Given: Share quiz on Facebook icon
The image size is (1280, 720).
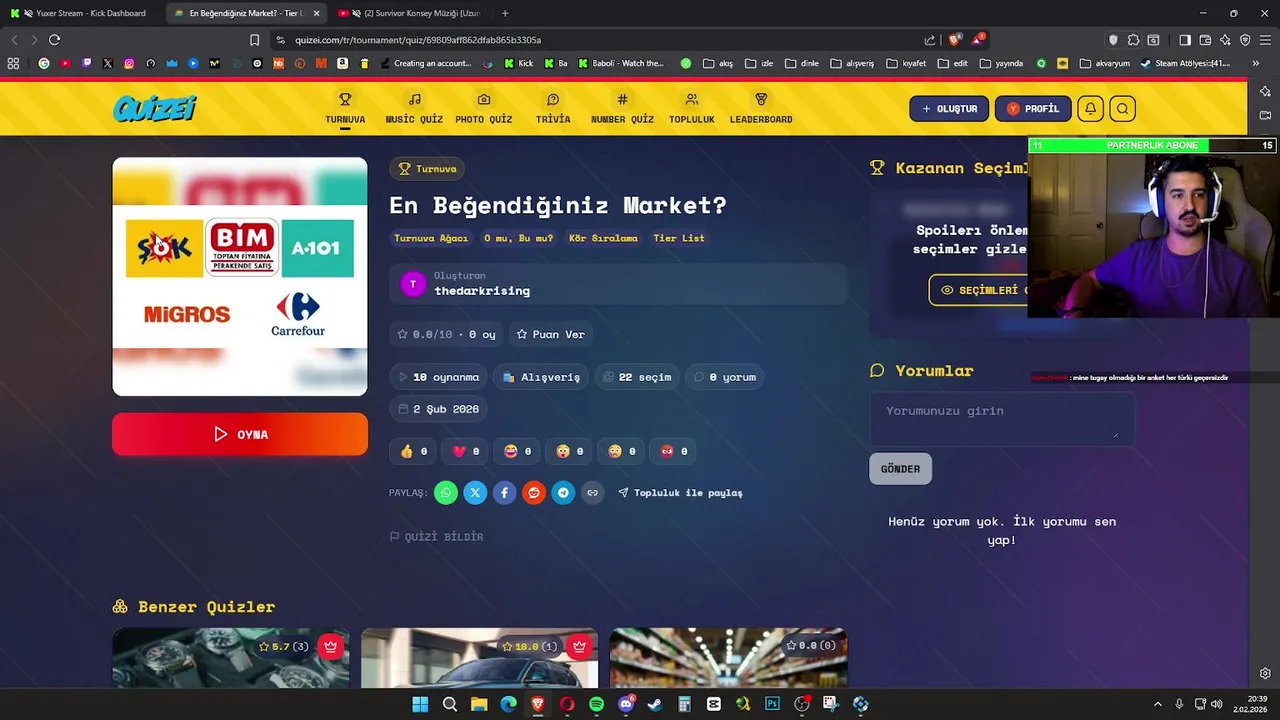Looking at the screenshot, I should (x=505, y=493).
